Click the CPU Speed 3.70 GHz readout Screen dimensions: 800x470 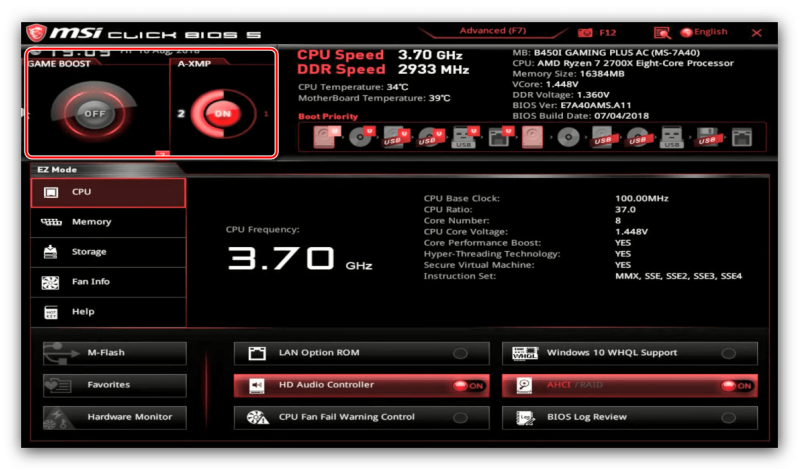380,55
